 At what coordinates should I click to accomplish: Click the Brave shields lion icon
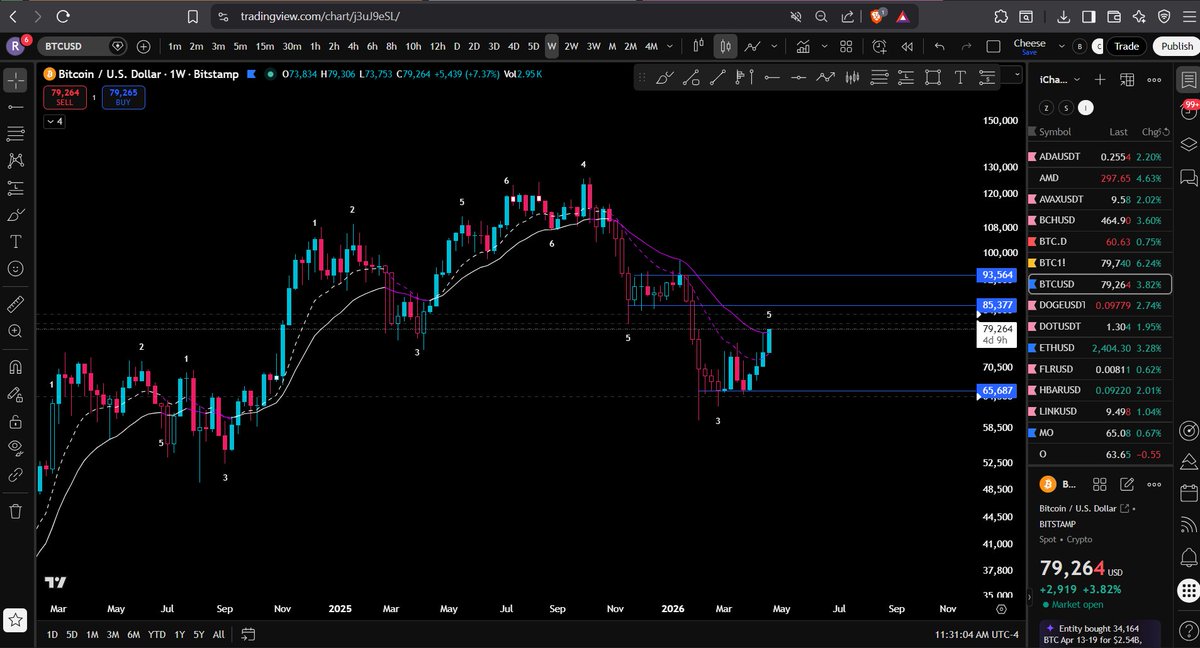[877, 16]
